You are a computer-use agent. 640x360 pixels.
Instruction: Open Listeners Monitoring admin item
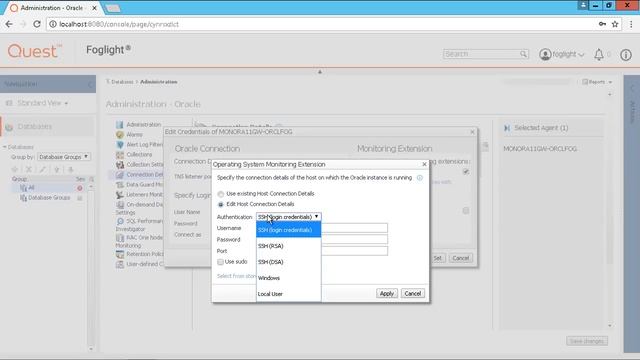coord(144,195)
